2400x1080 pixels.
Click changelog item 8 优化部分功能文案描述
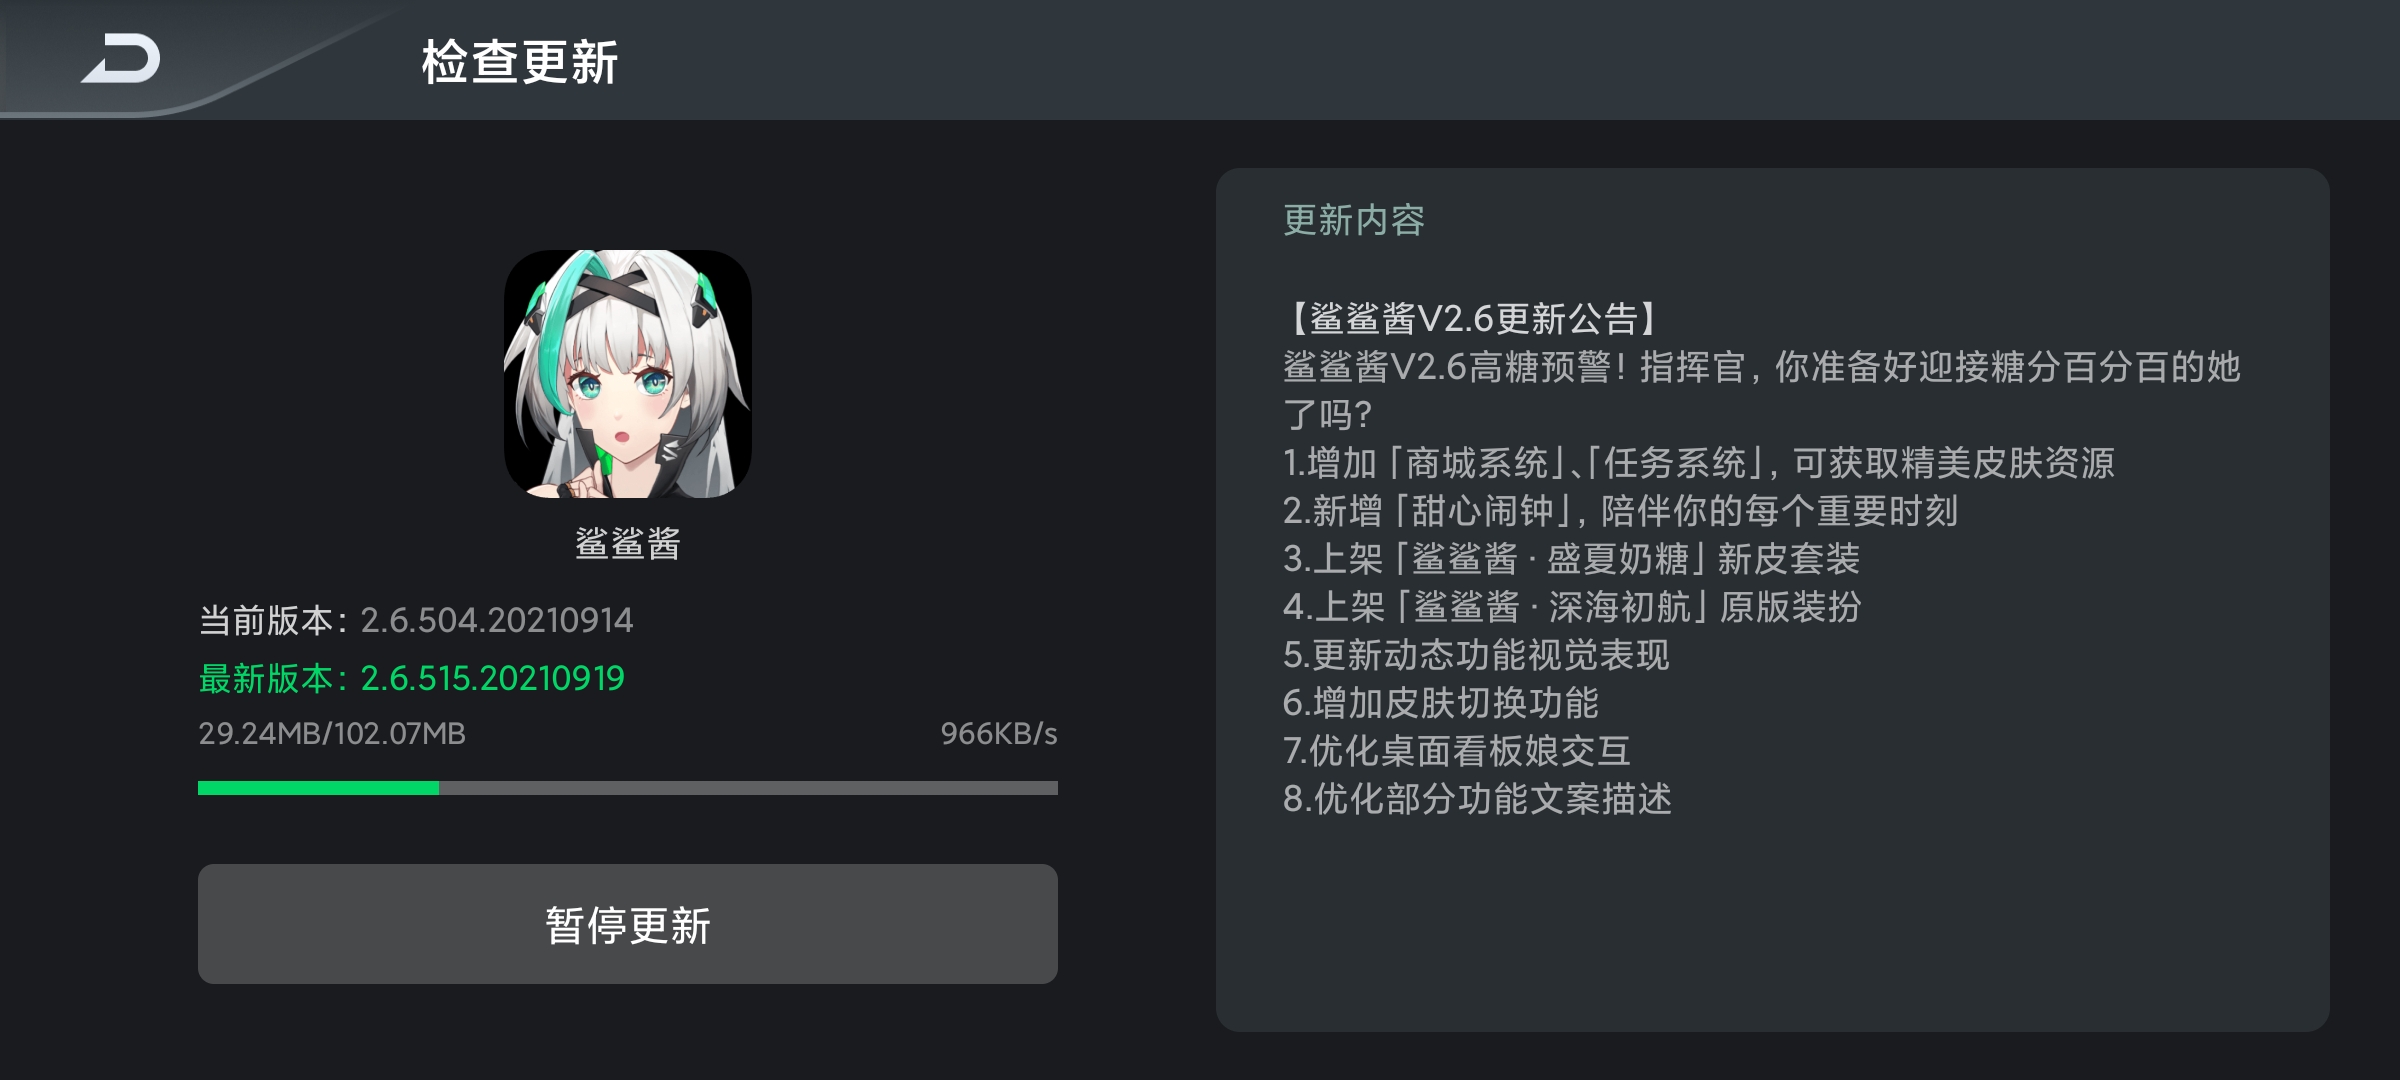[x=1477, y=799]
